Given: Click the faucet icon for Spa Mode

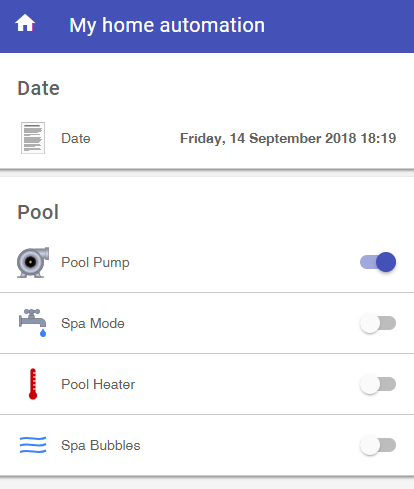Looking at the screenshot, I should [x=33, y=323].
